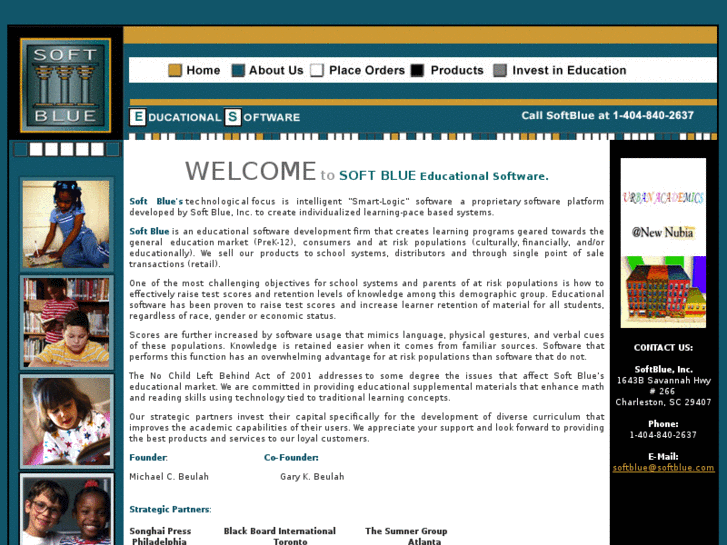Click the E-Mail: label in sidebar

(x=663, y=457)
